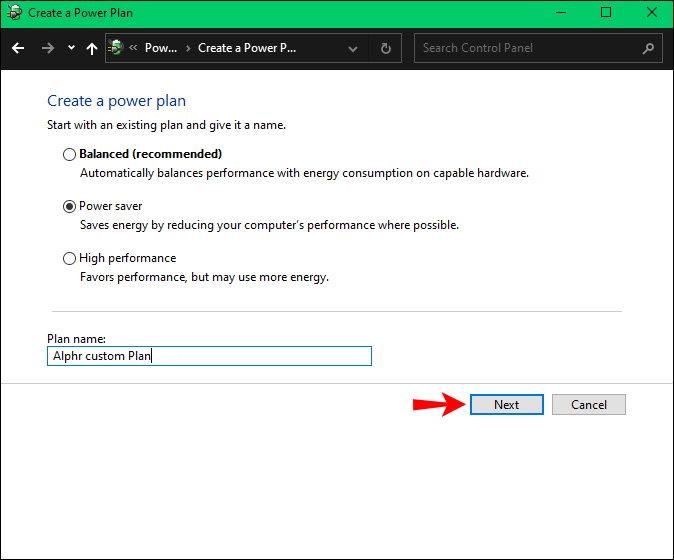This screenshot has height=560, width=674.
Task: Expand the address bar history chevron
Action: click(x=353, y=49)
